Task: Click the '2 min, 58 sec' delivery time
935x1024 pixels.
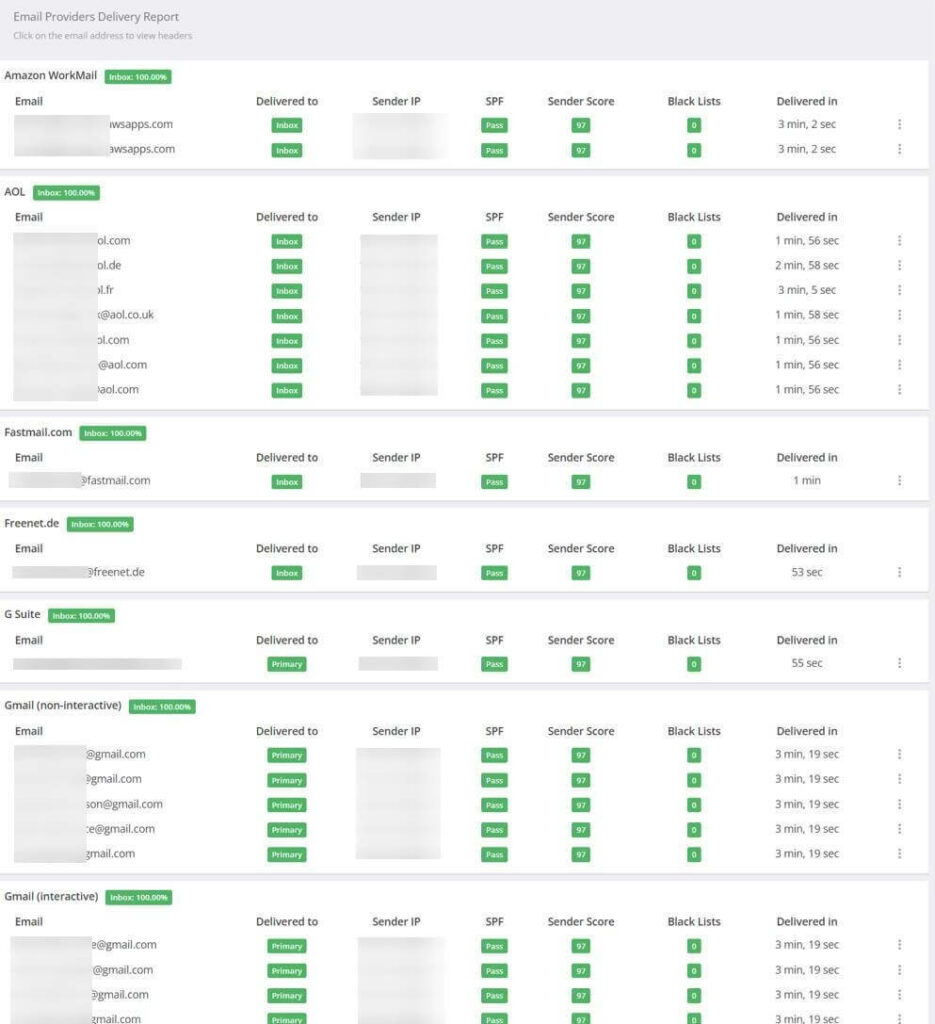Action: click(x=807, y=265)
